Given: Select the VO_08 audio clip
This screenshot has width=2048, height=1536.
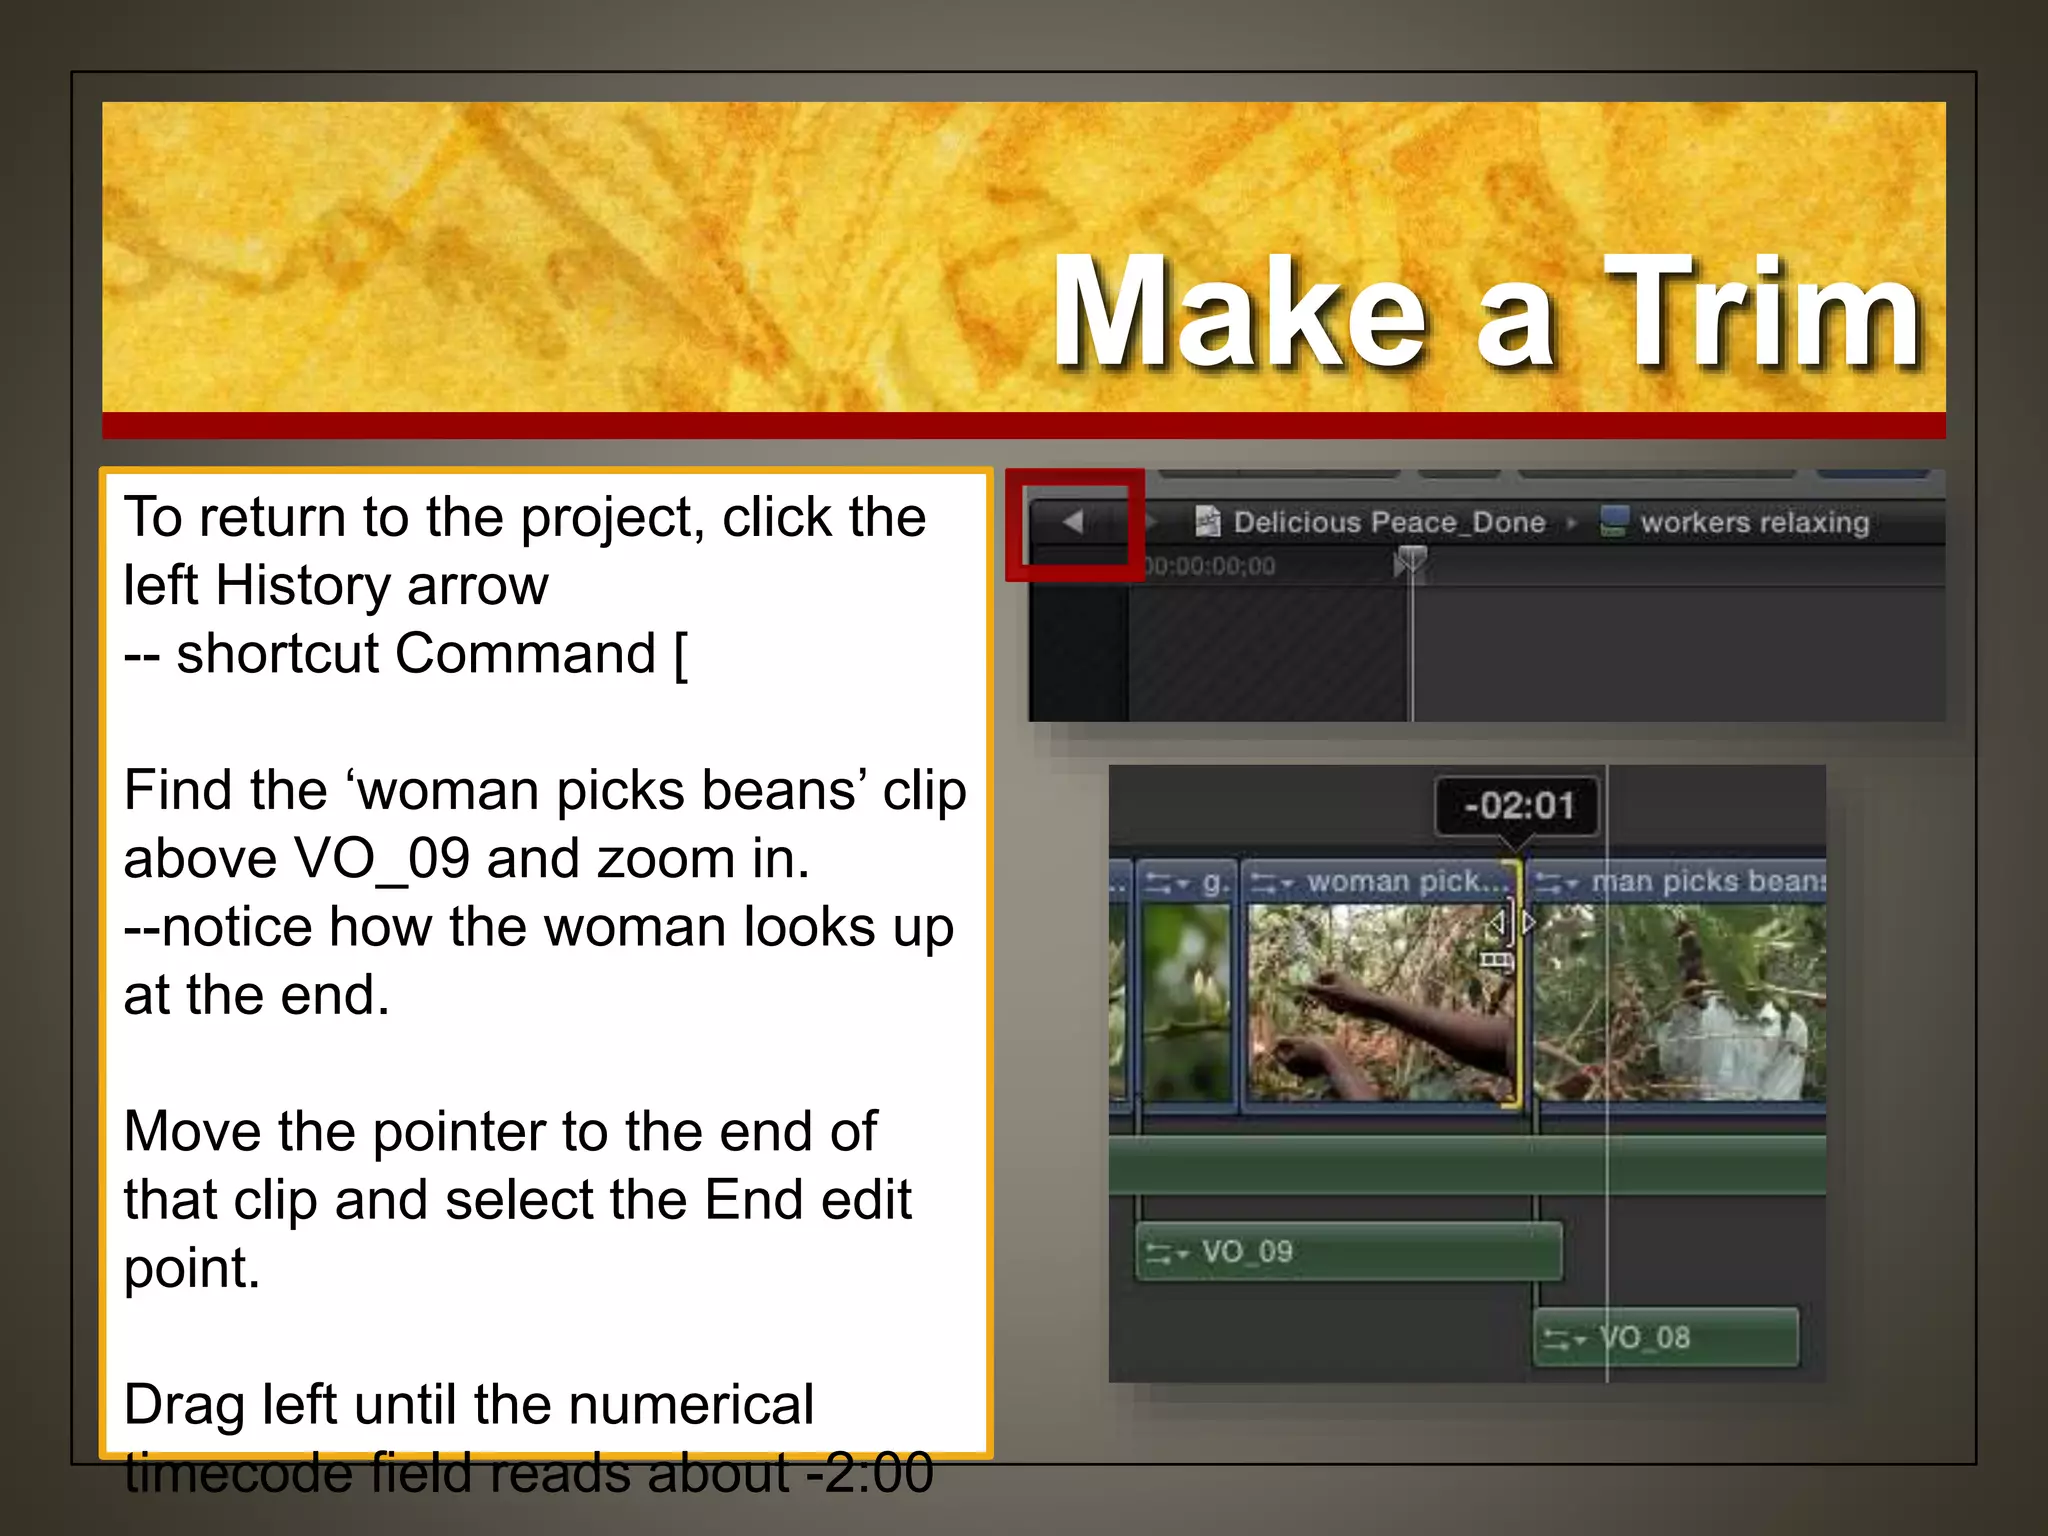Looking at the screenshot, I should pyautogui.click(x=1666, y=1338).
